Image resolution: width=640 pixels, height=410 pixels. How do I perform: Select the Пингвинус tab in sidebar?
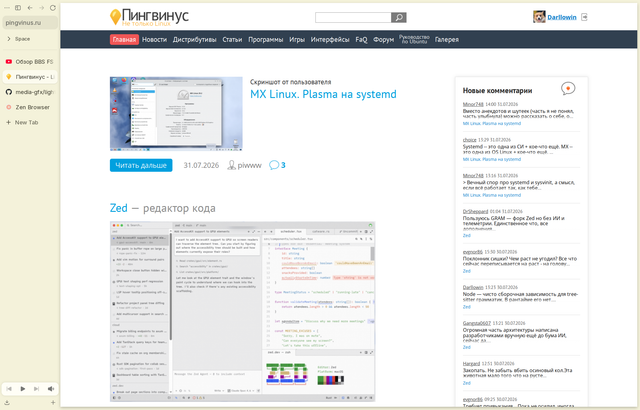coord(30,77)
